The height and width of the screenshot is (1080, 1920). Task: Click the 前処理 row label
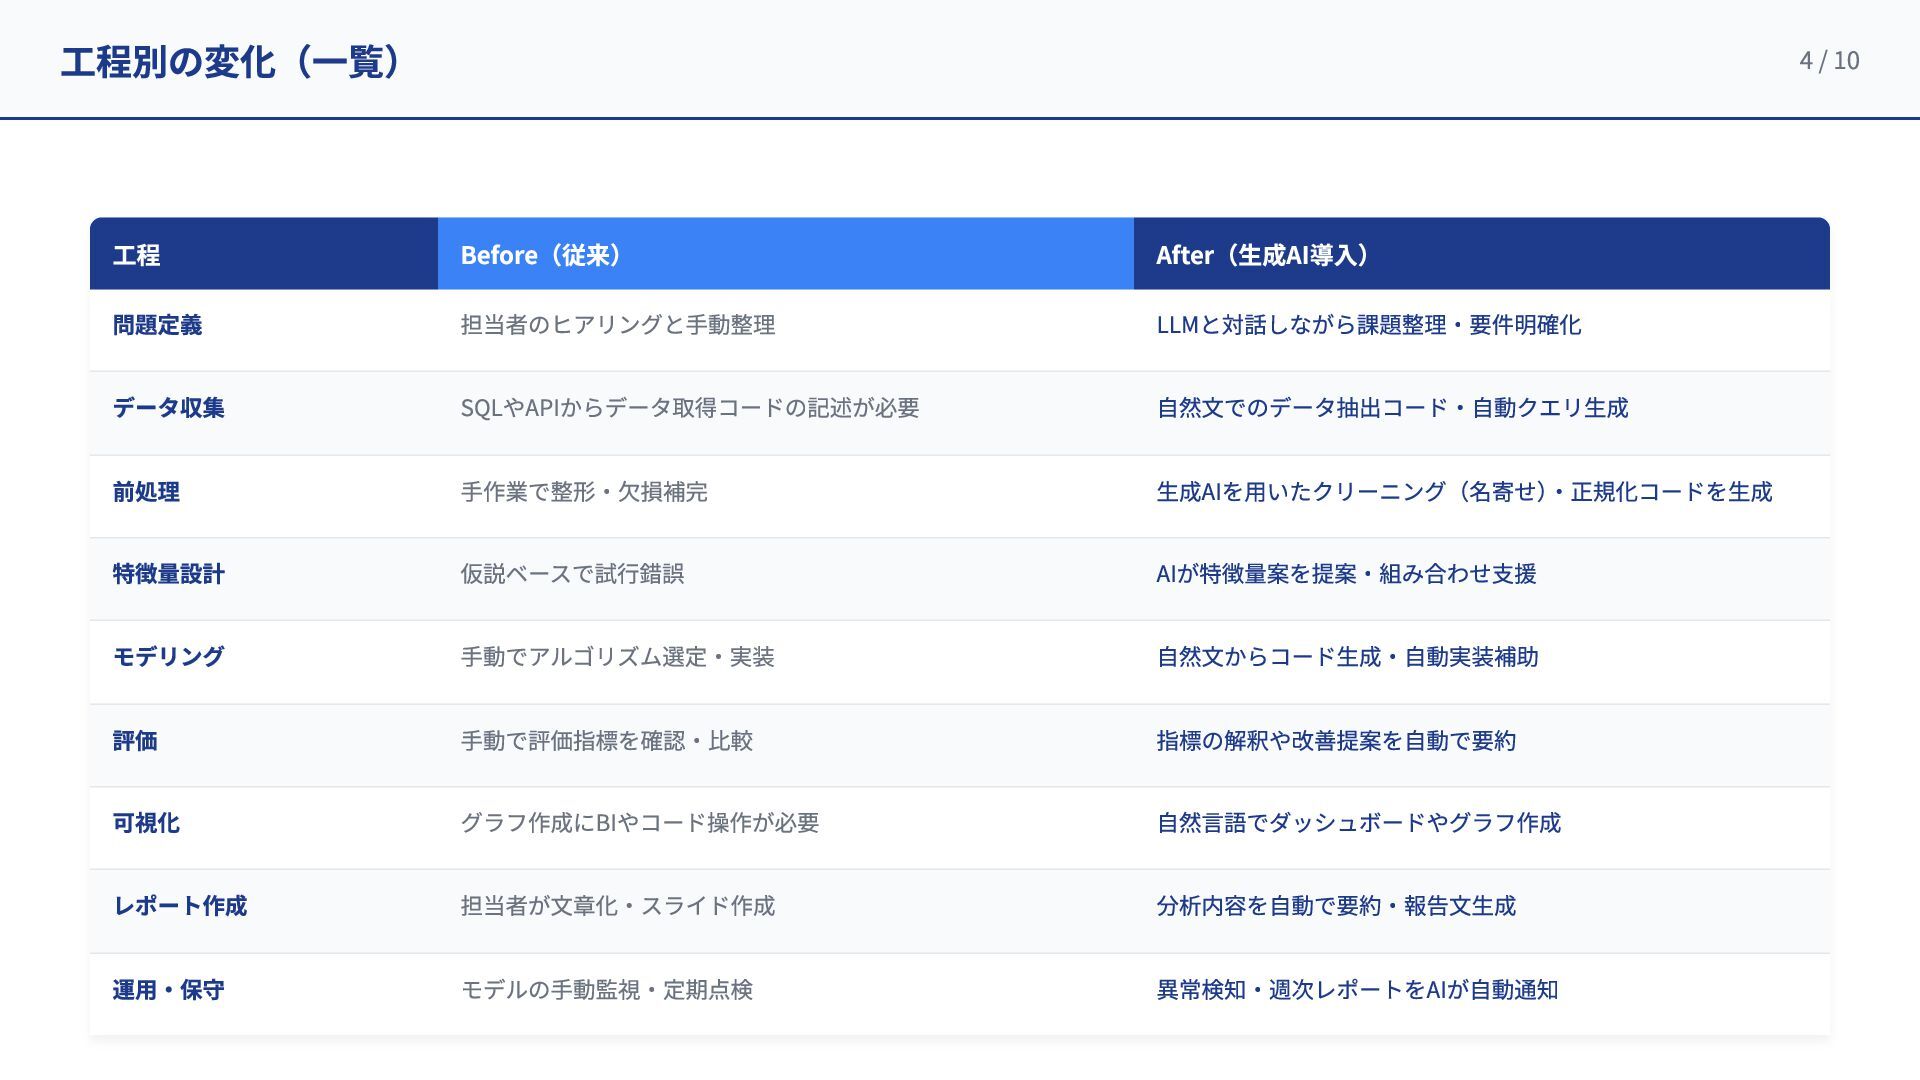click(x=146, y=492)
